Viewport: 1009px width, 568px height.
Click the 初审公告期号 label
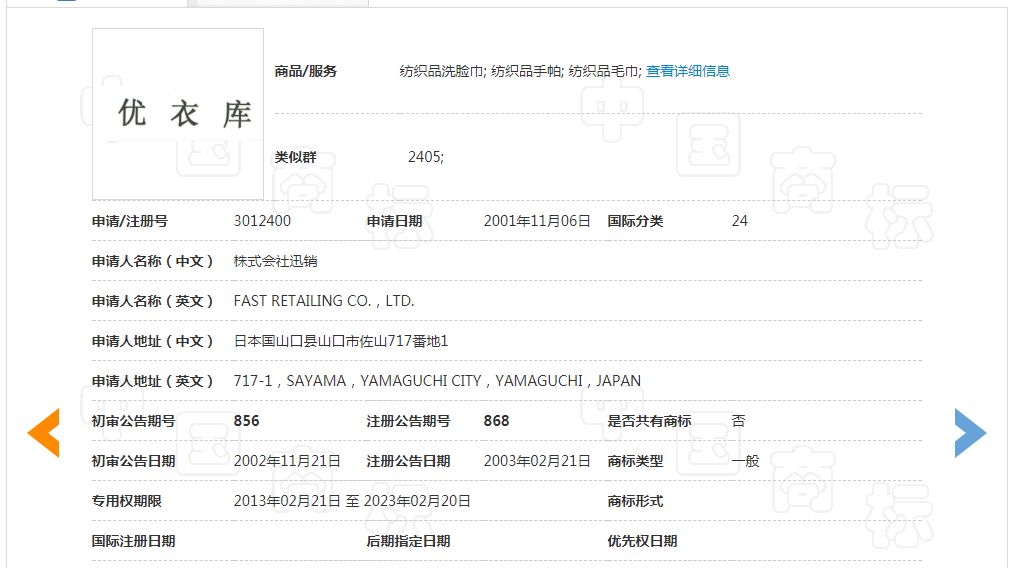tap(133, 421)
